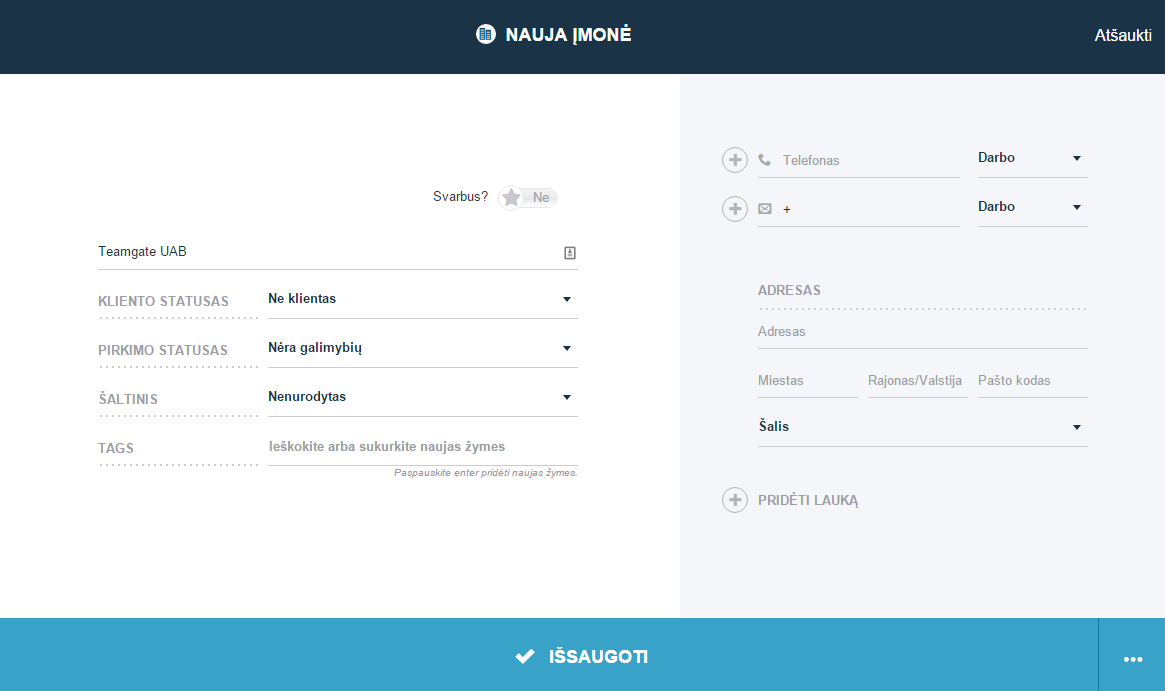Screen dimensions: 1165x691
Task: Open phone type Darbo dropdown
Action: coord(1032,158)
